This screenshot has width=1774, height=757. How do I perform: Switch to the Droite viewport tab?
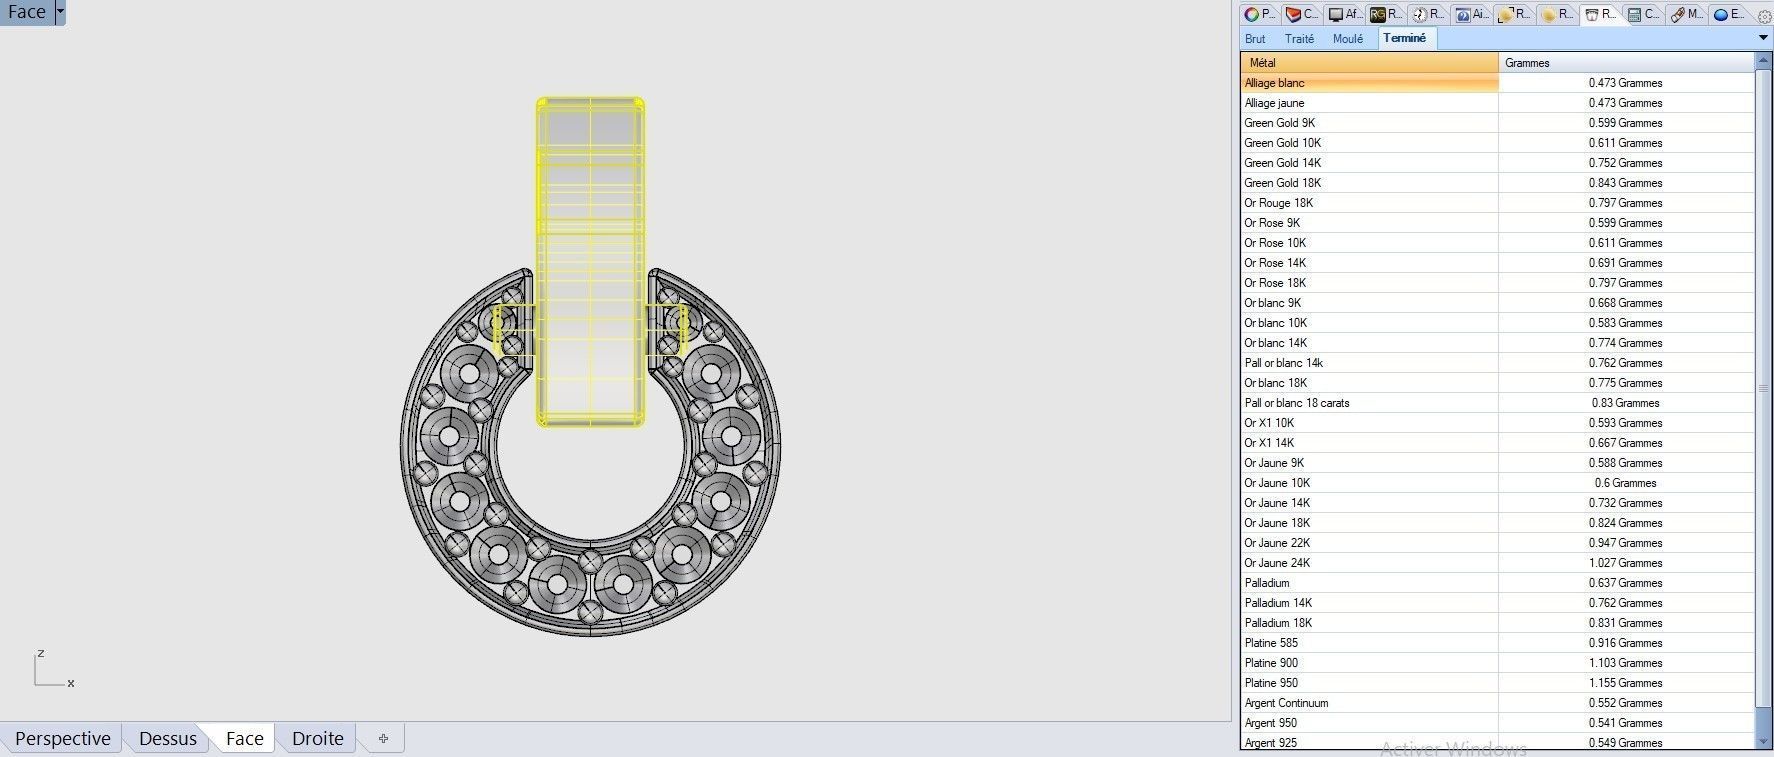[x=317, y=739]
